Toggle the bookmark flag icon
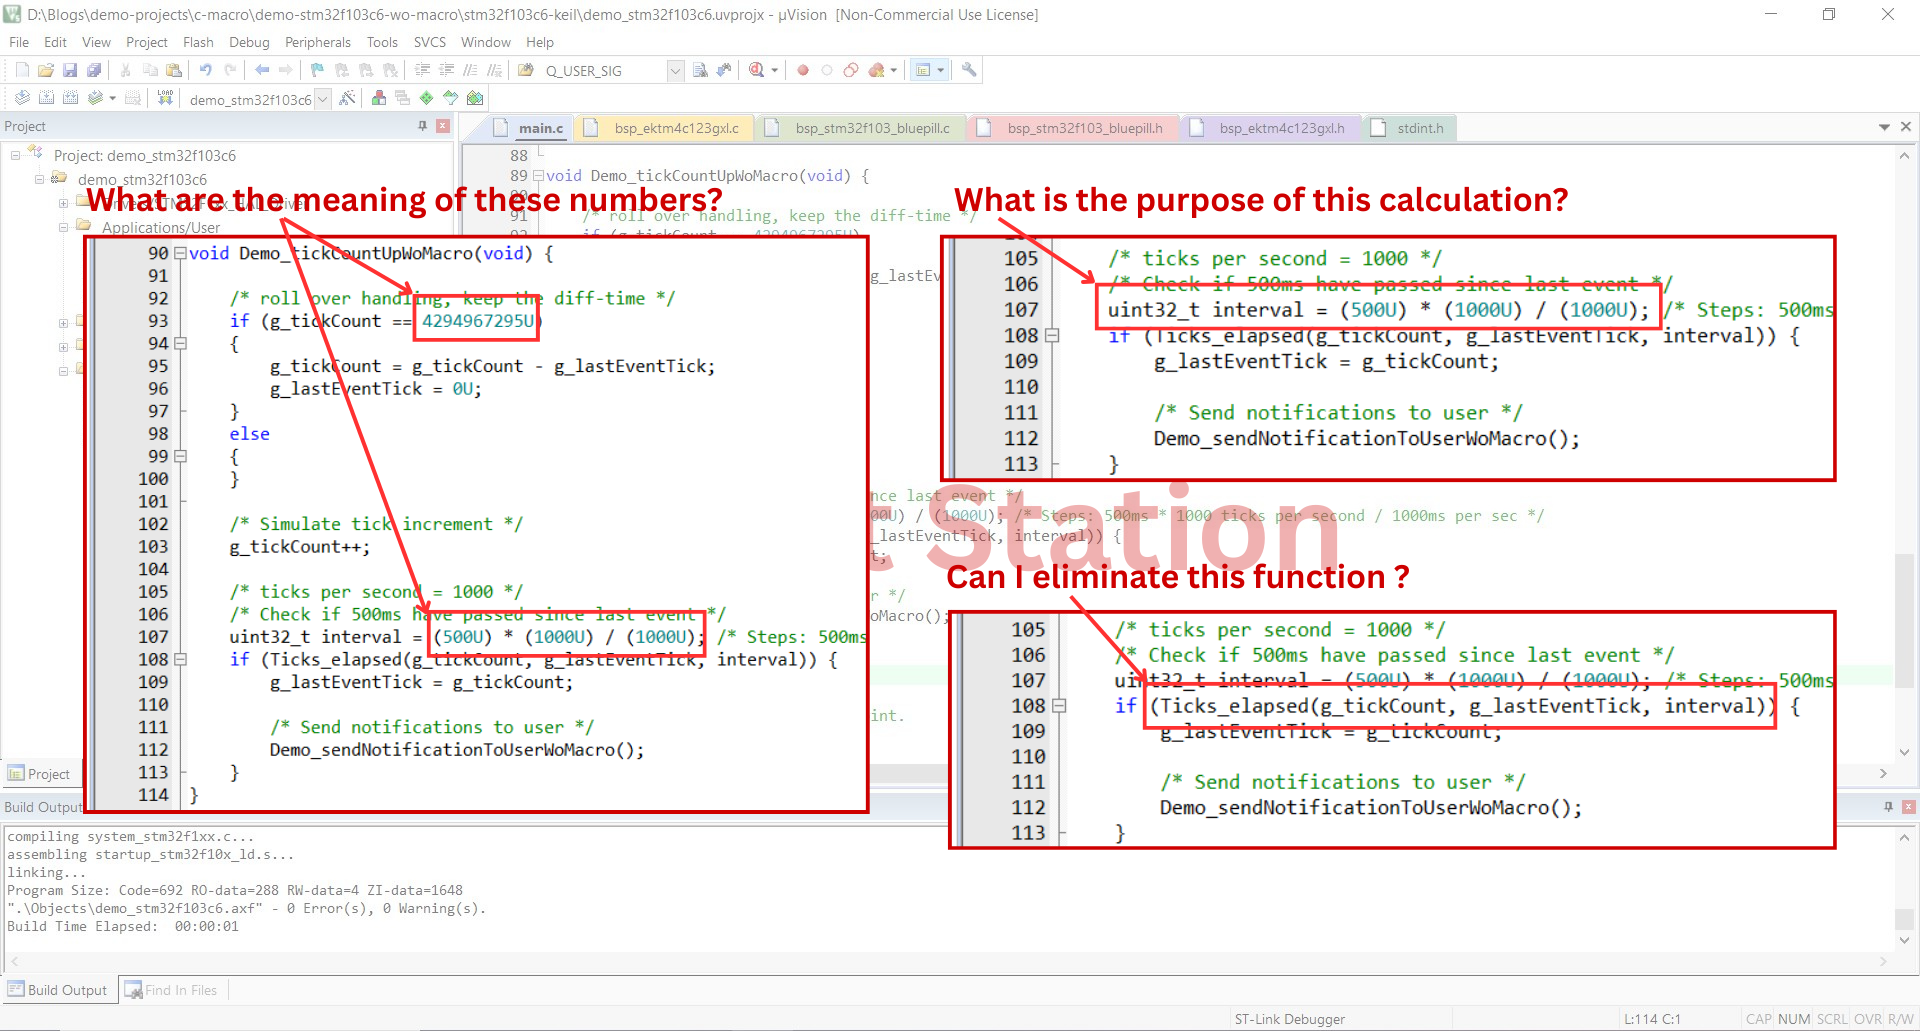 (x=317, y=70)
